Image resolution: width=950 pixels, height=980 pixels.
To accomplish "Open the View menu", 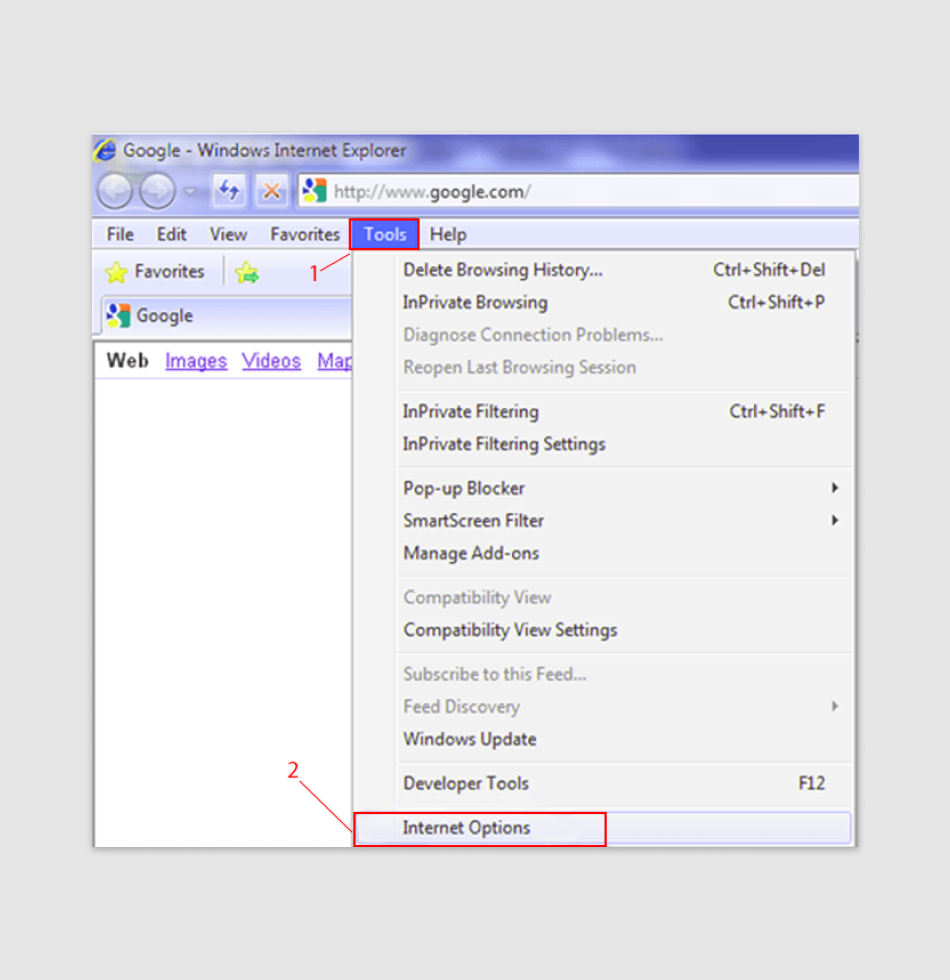I will pos(228,234).
